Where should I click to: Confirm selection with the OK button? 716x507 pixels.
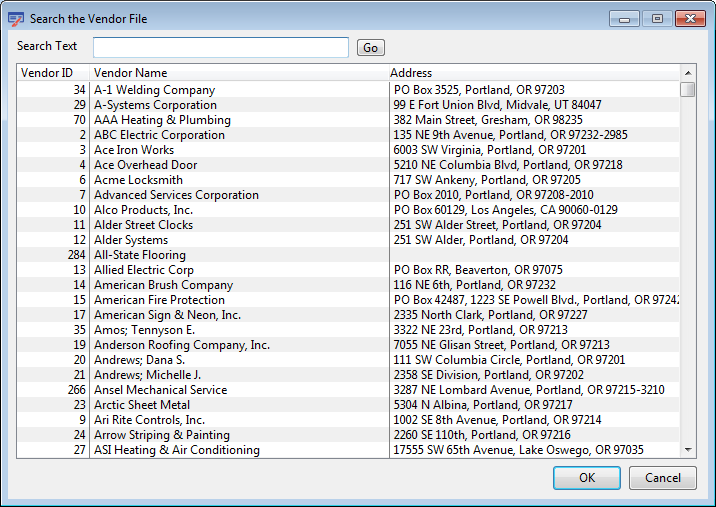click(x=586, y=478)
